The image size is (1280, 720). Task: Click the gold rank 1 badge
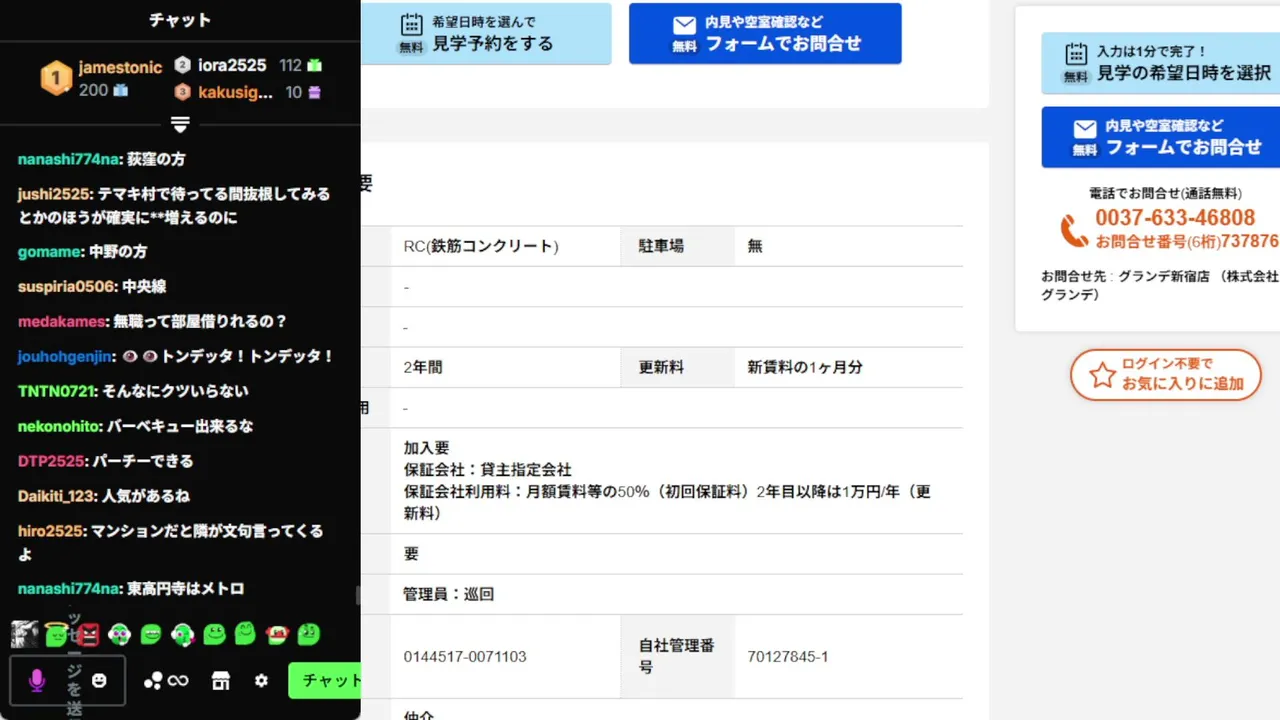pos(56,78)
